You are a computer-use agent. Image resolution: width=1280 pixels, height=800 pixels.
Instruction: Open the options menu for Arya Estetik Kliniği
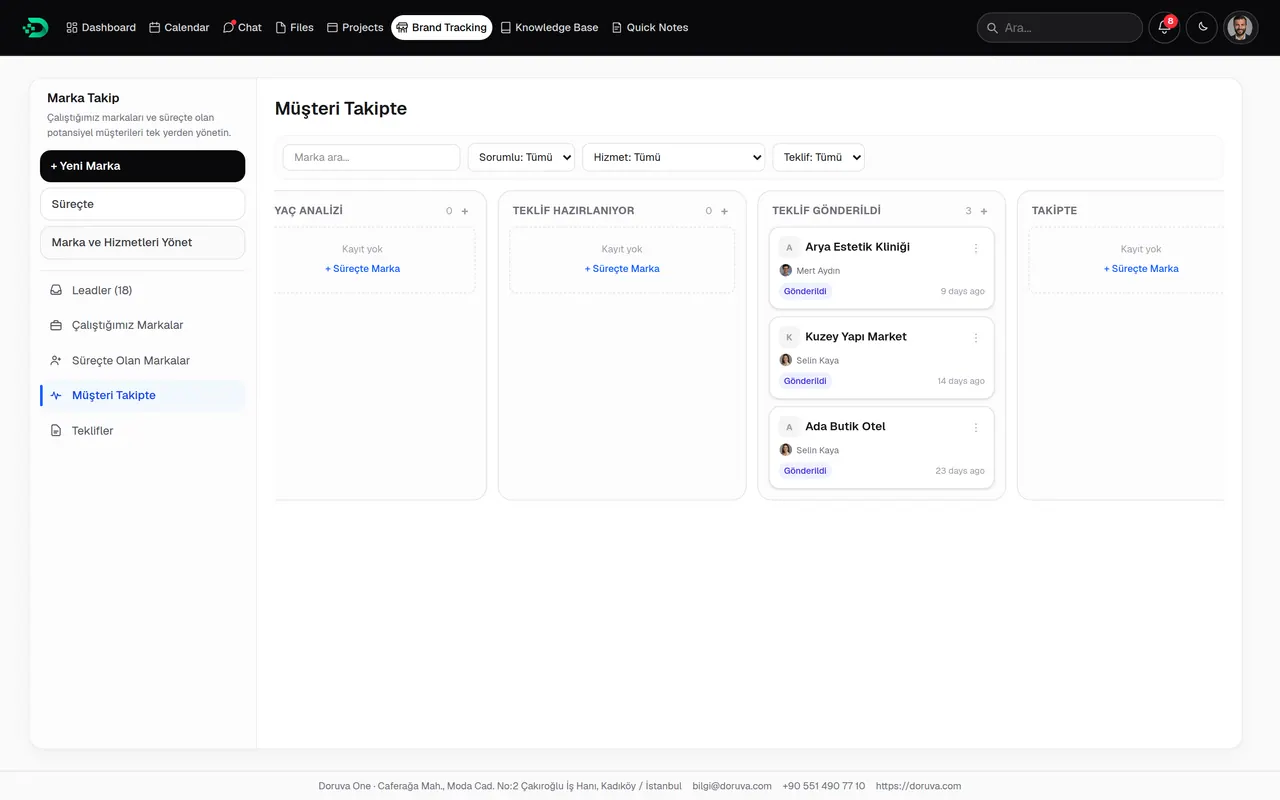(x=976, y=248)
